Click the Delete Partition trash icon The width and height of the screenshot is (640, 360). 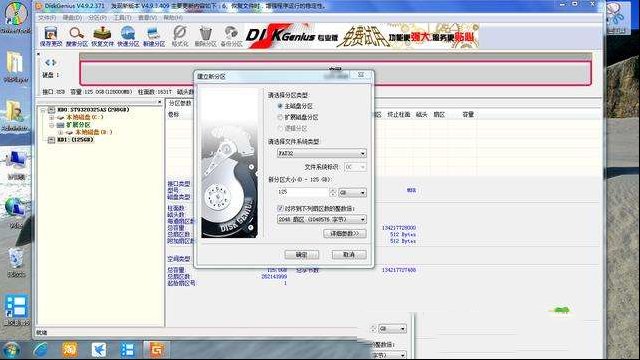click(205, 36)
